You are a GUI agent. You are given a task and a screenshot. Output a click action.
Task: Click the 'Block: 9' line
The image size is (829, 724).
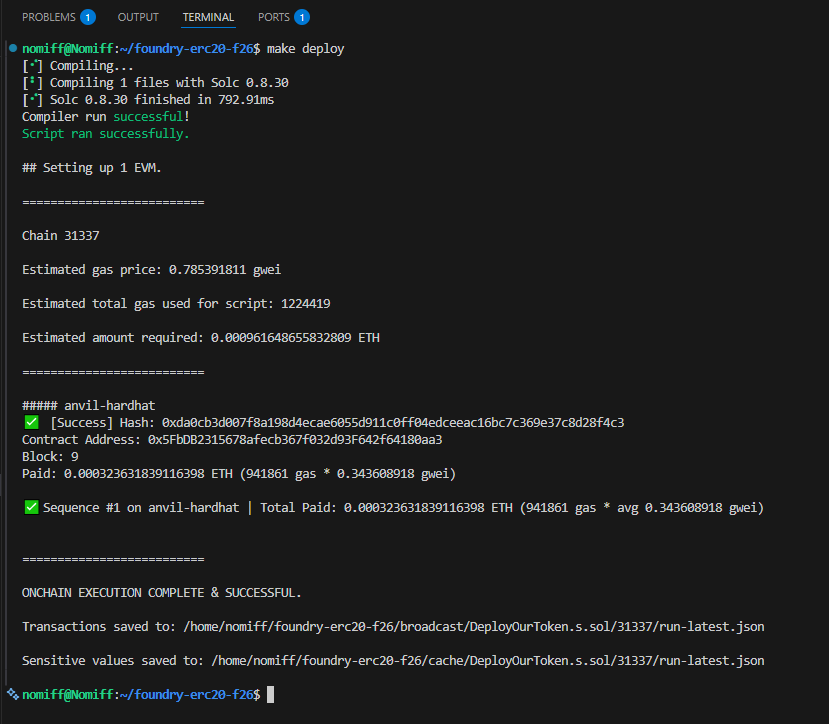click(50, 456)
